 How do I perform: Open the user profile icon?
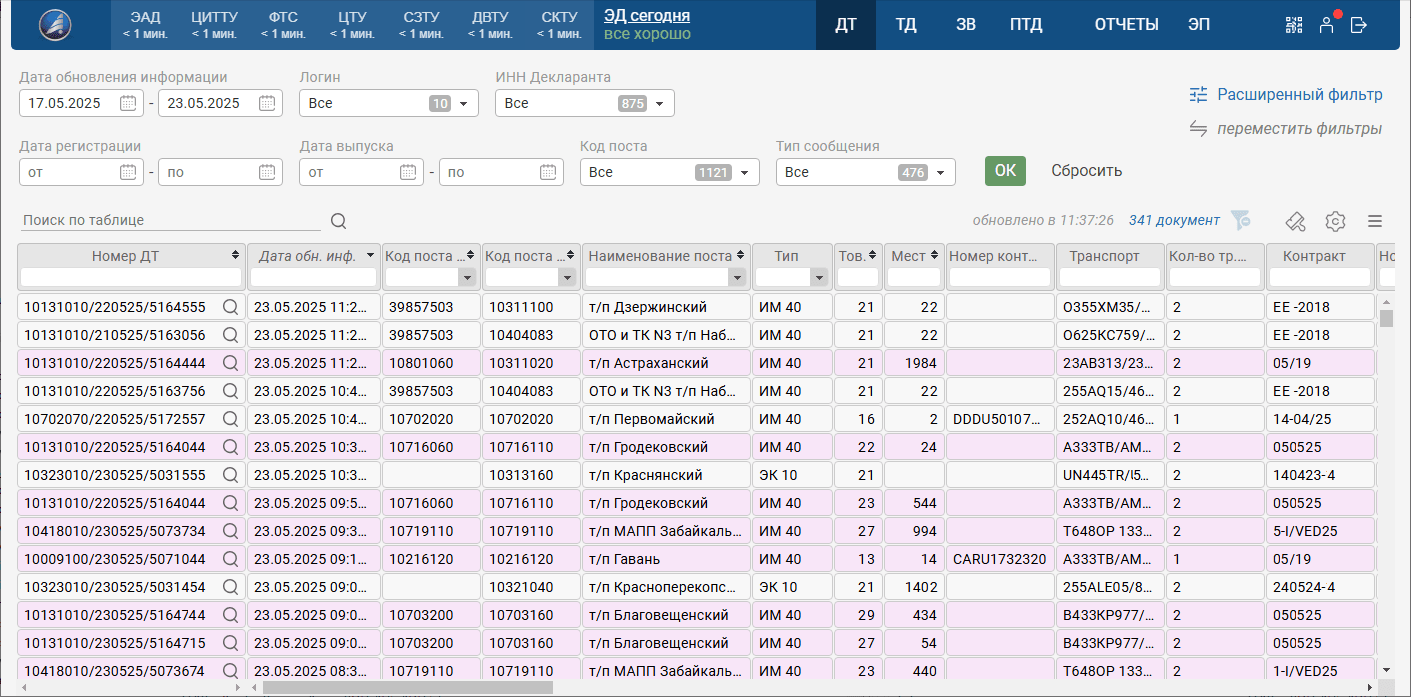click(x=1326, y=25)
